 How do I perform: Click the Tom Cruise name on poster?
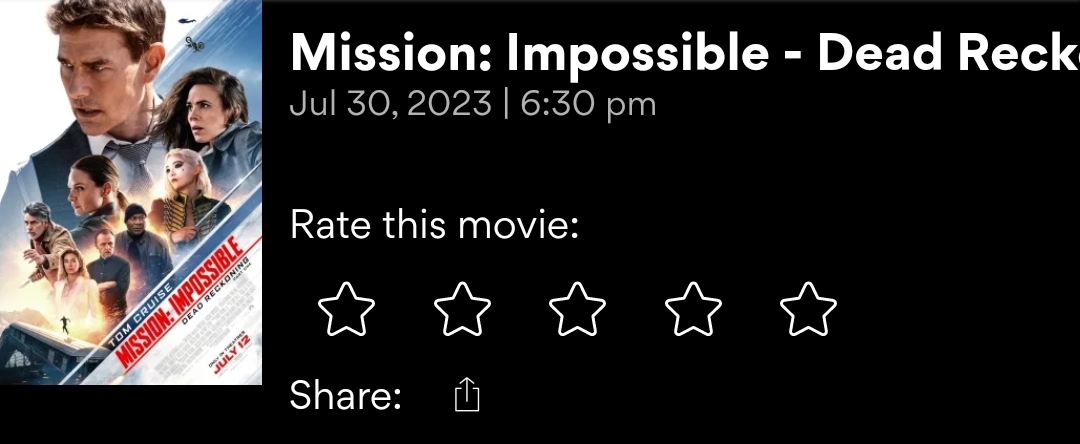[x=137, y=317]
